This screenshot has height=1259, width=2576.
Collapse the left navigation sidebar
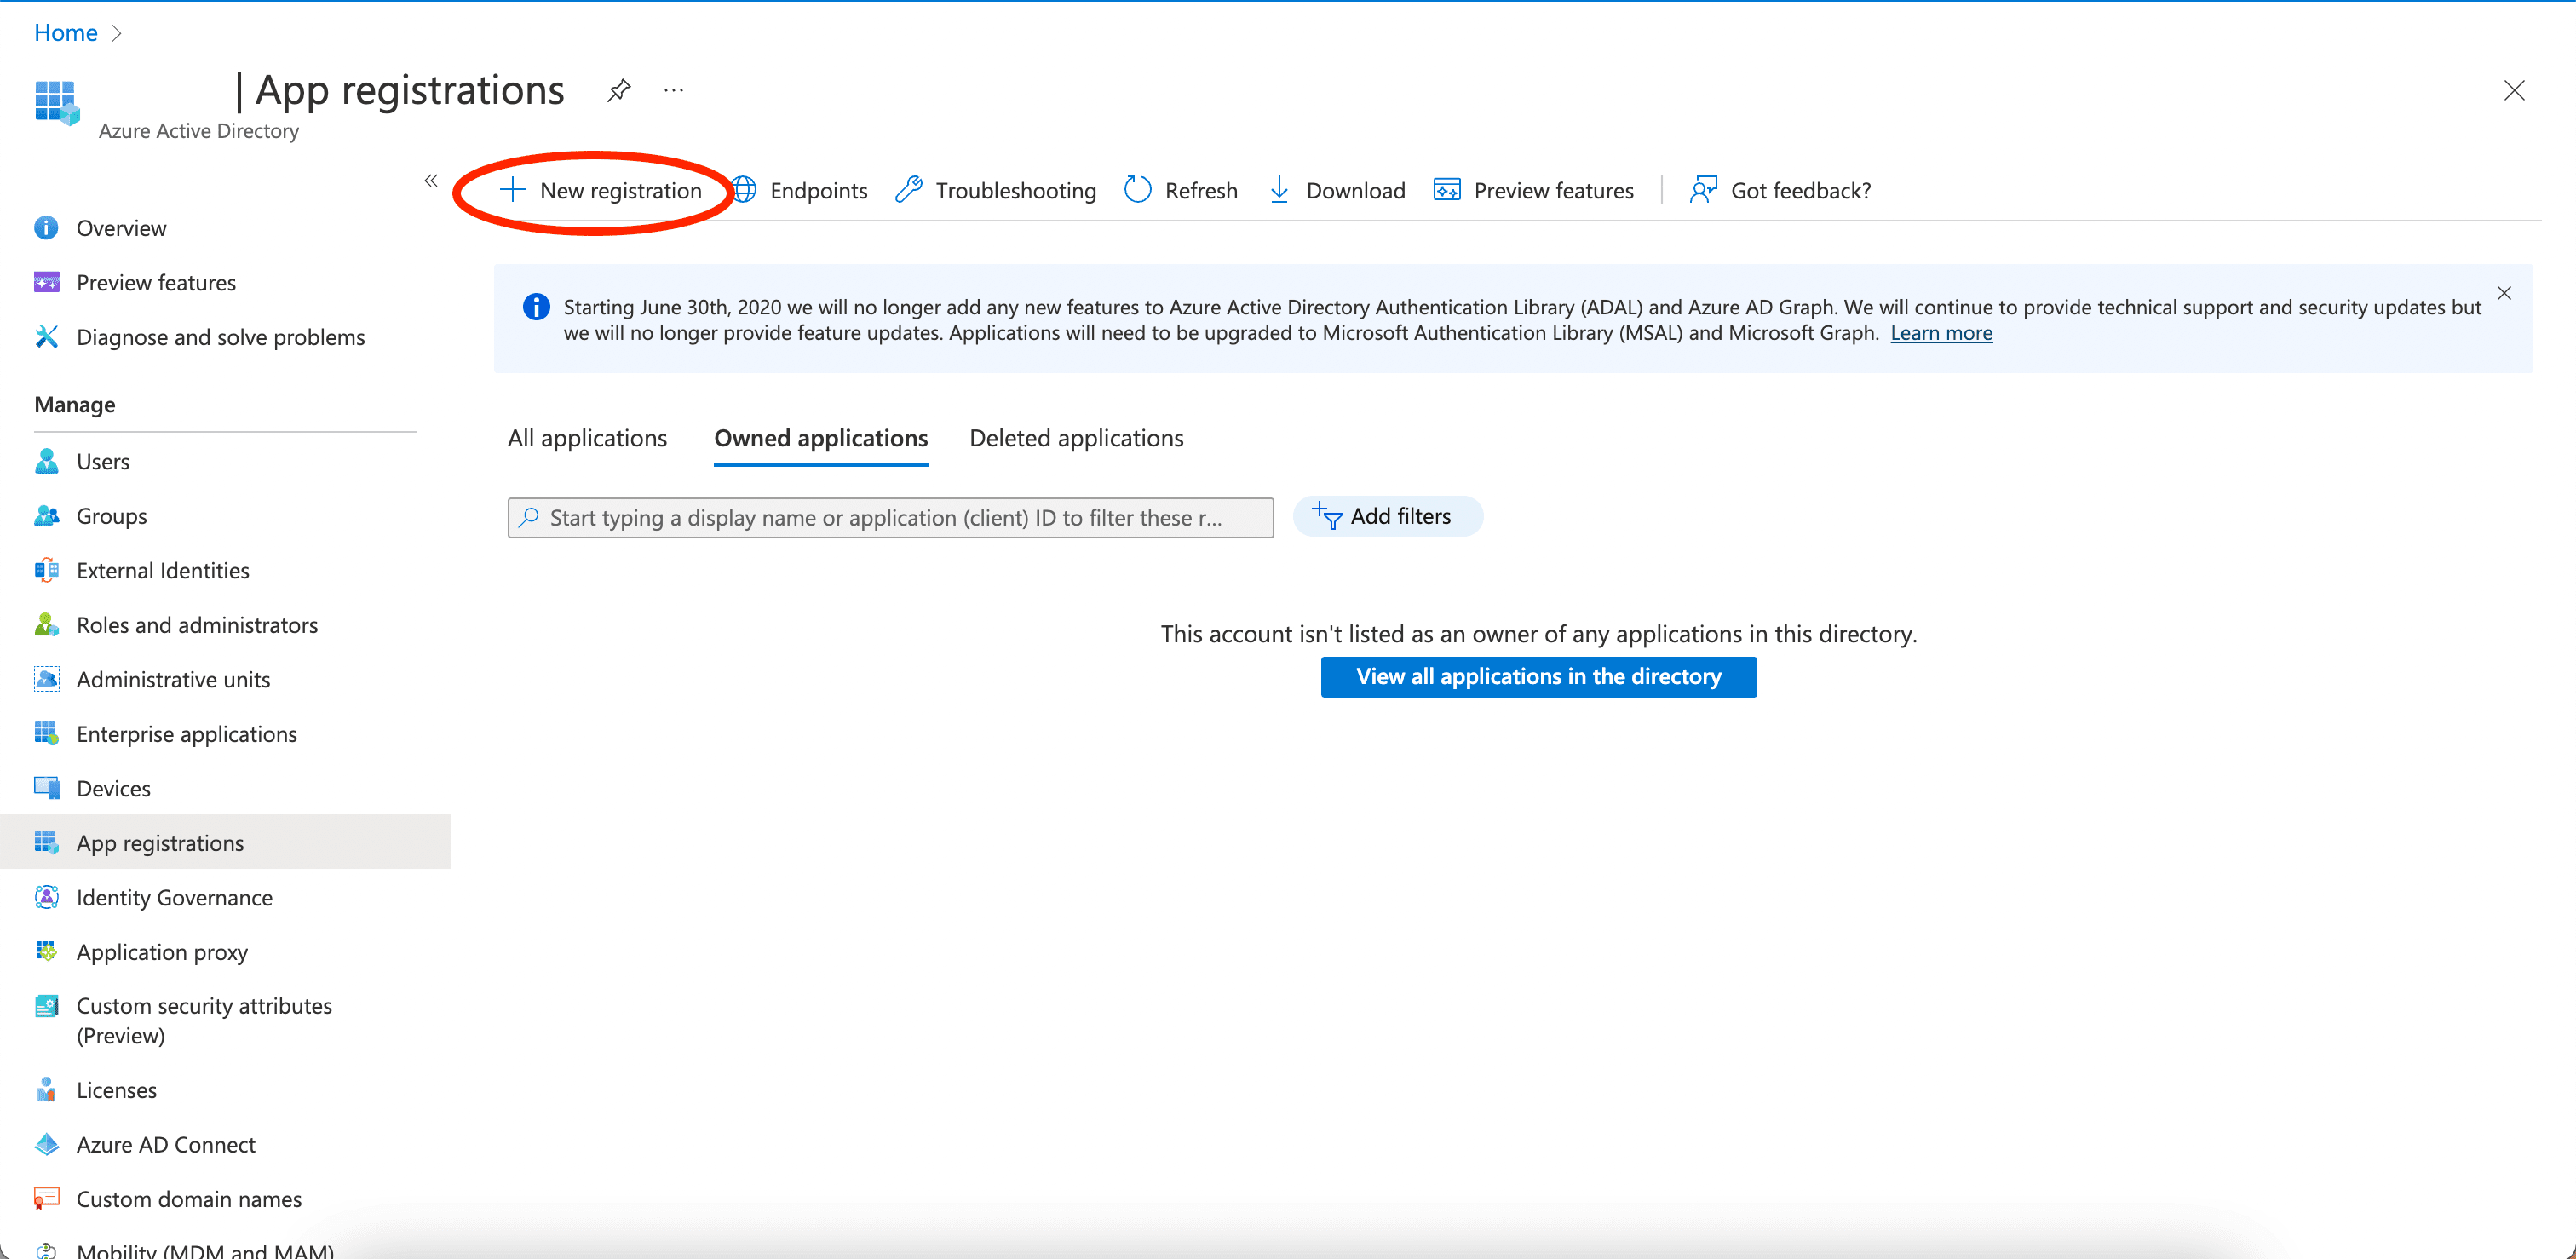[431, 181]
